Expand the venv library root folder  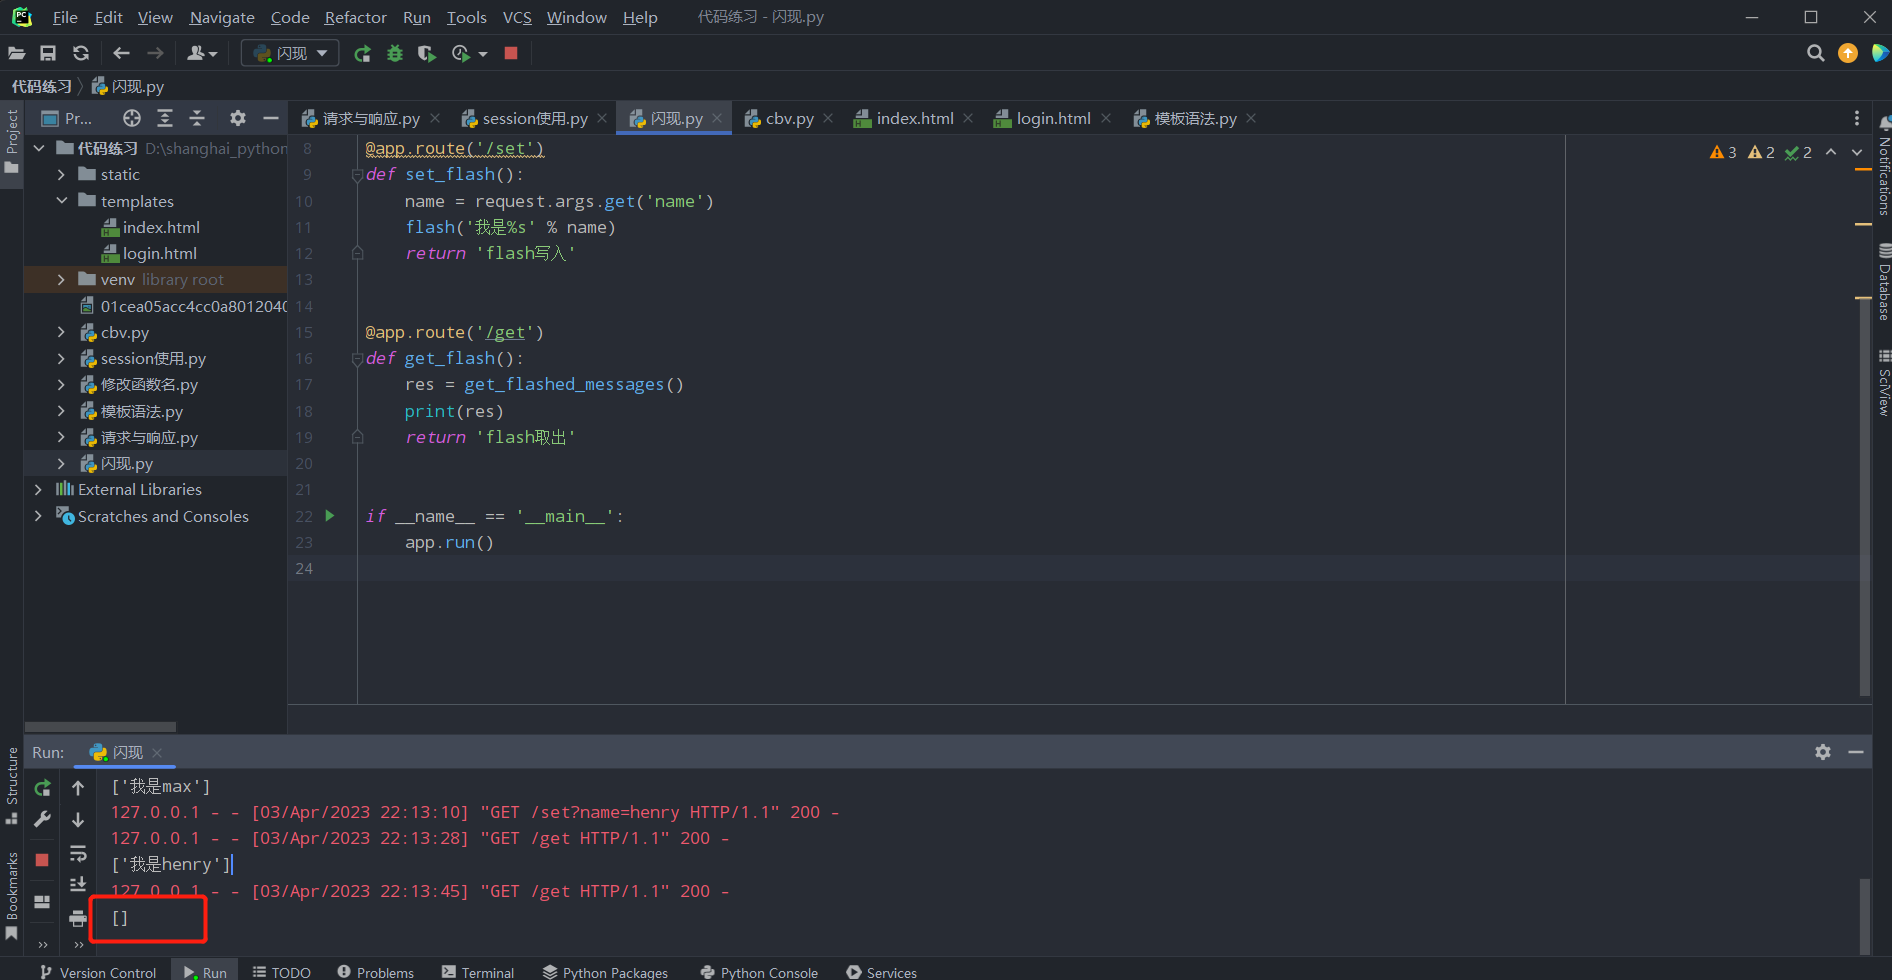click(x=62, y=280)
